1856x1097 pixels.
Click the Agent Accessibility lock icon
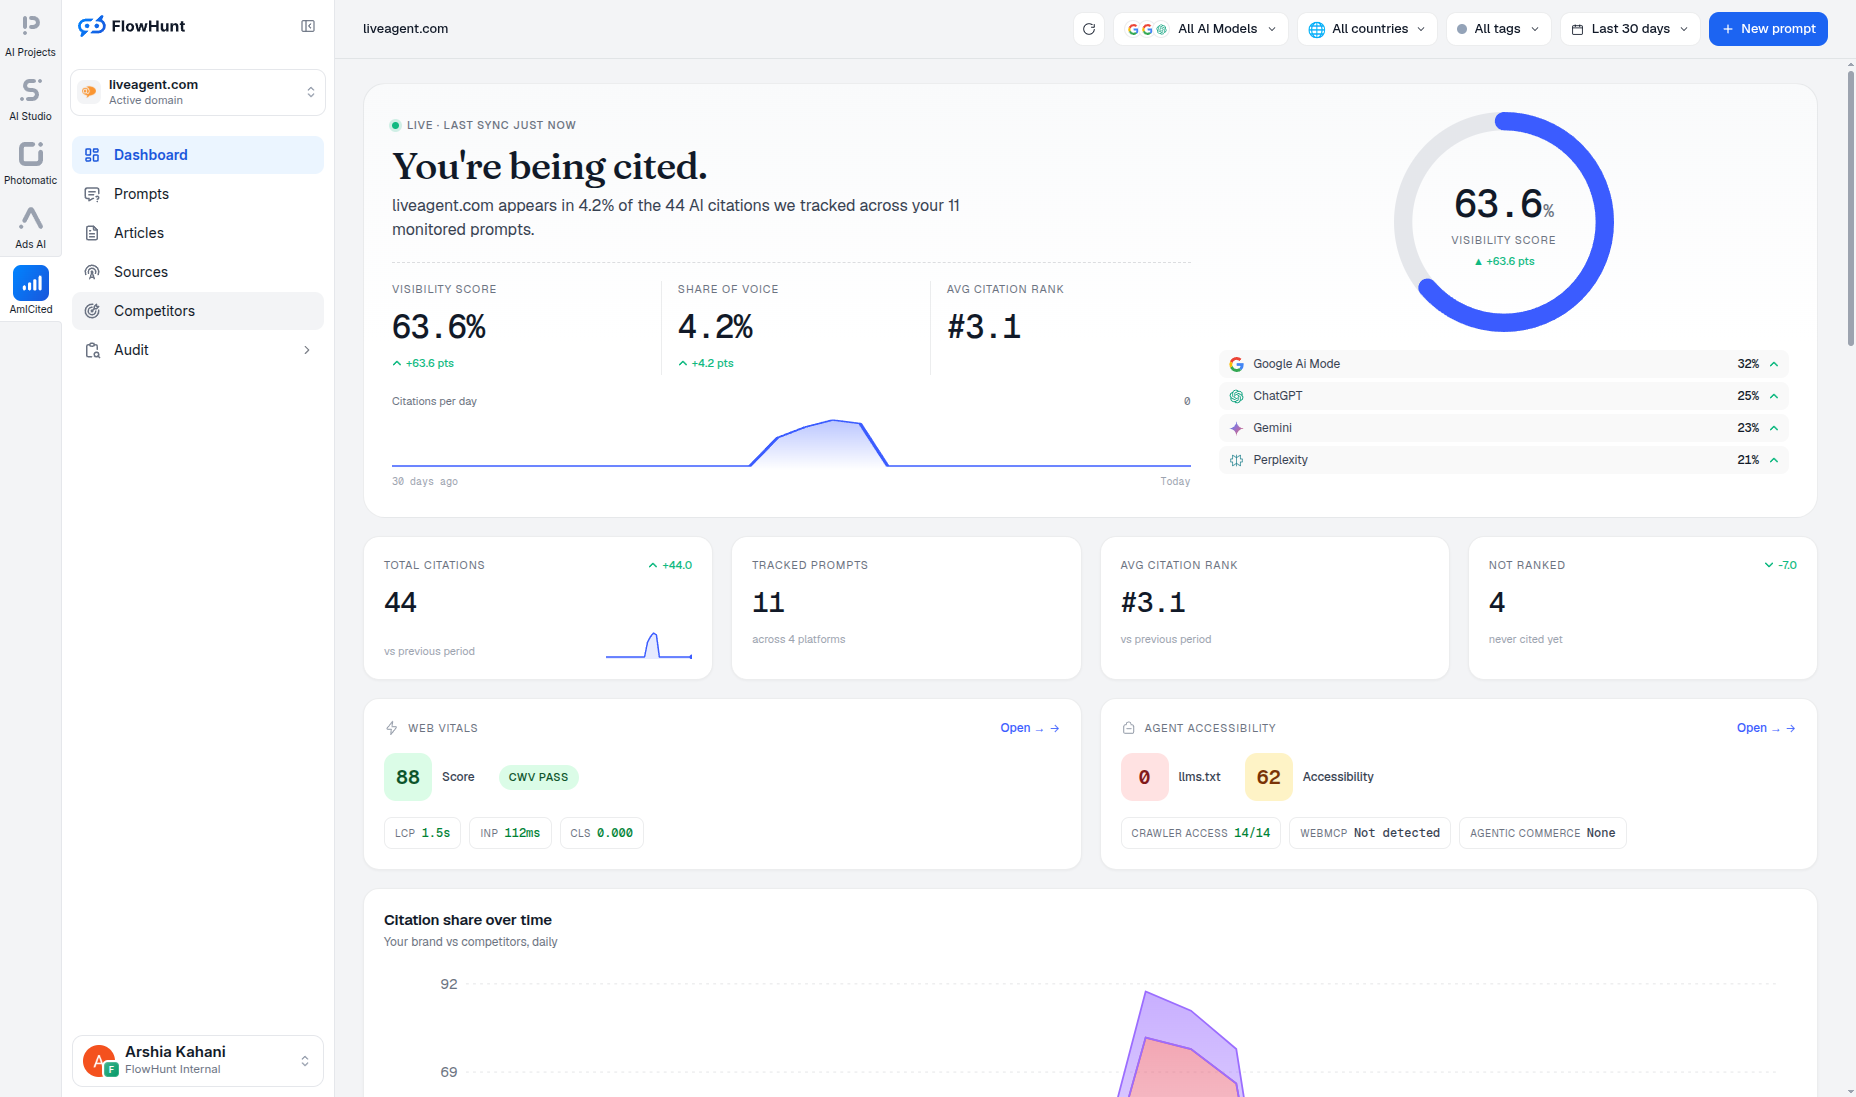point(1128,728)
